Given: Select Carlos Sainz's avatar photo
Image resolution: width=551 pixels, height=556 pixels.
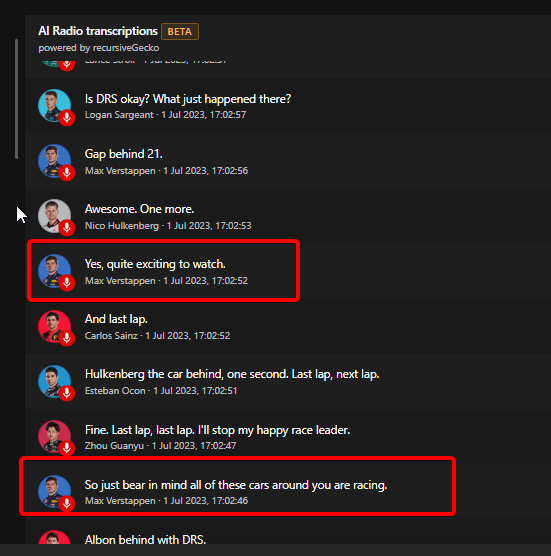Looking at the screenshot, I should click(x=54, y=326).
